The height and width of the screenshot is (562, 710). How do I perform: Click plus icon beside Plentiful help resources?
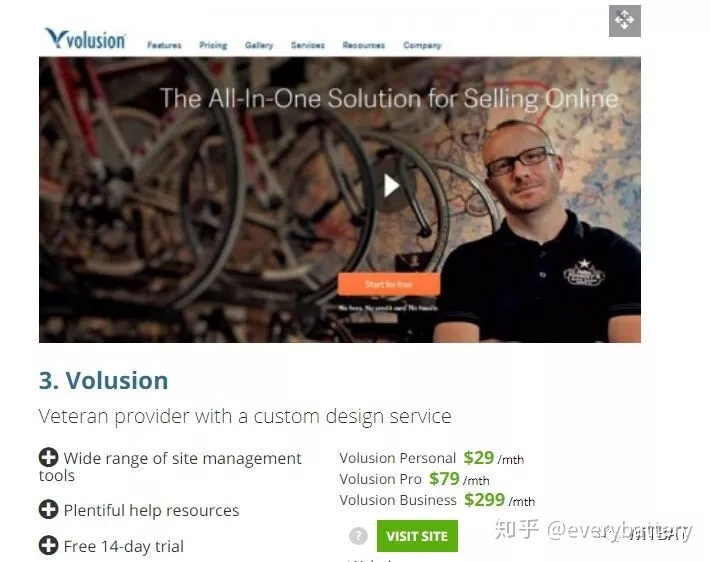[x=48, y=509]
